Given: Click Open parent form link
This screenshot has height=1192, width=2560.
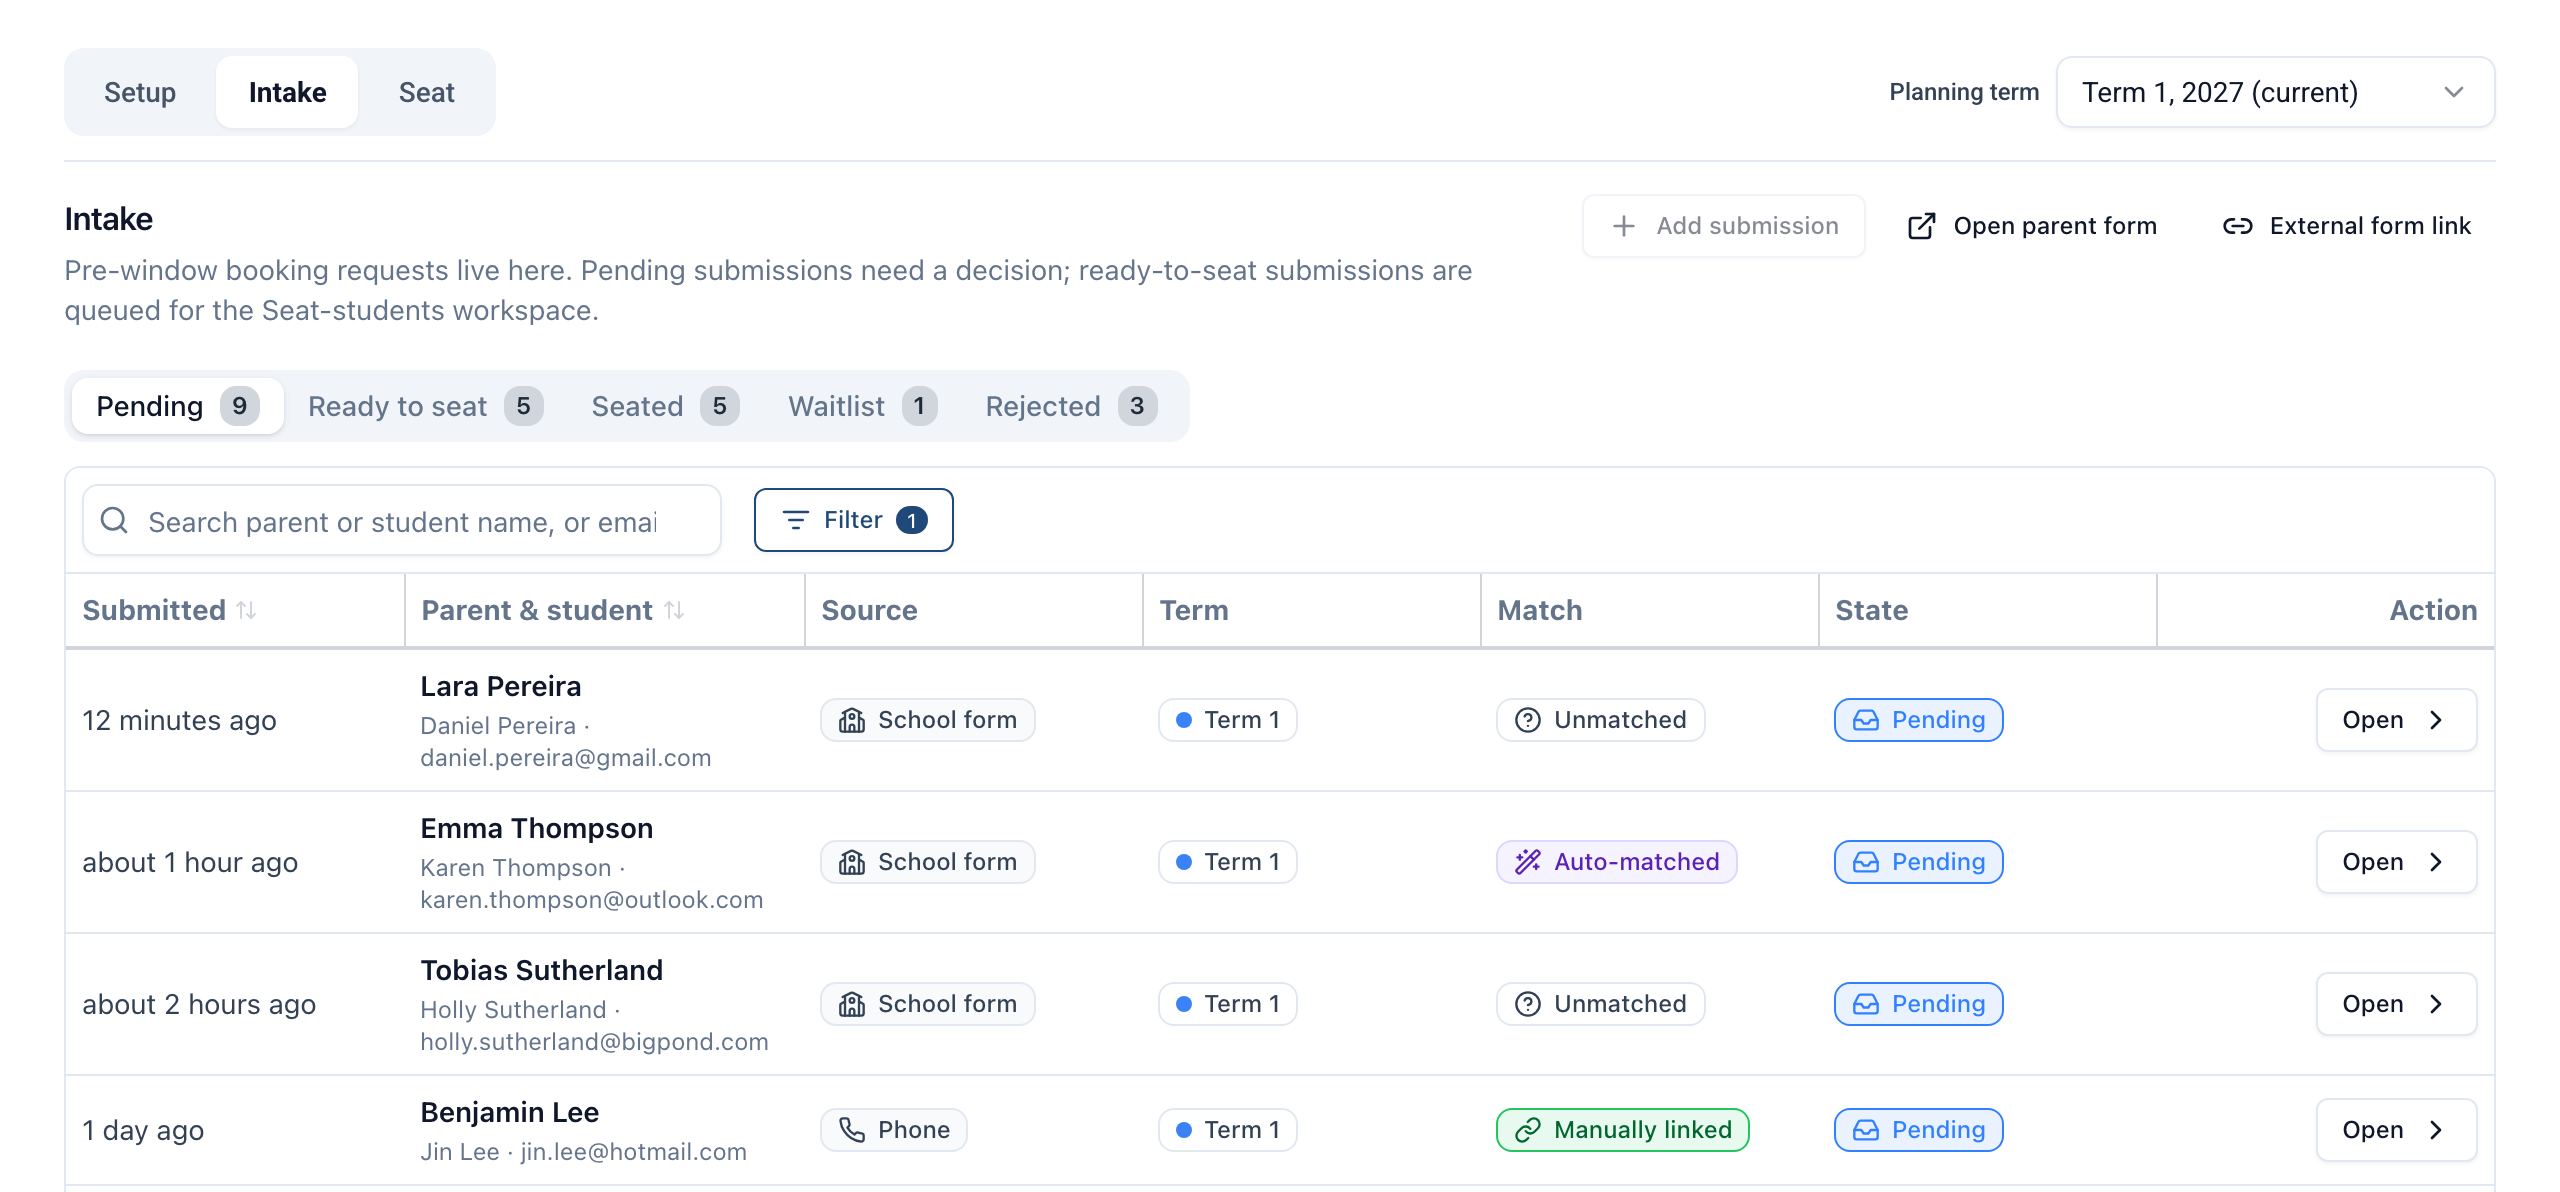Looking at the screenshot, I should 2032,226.
